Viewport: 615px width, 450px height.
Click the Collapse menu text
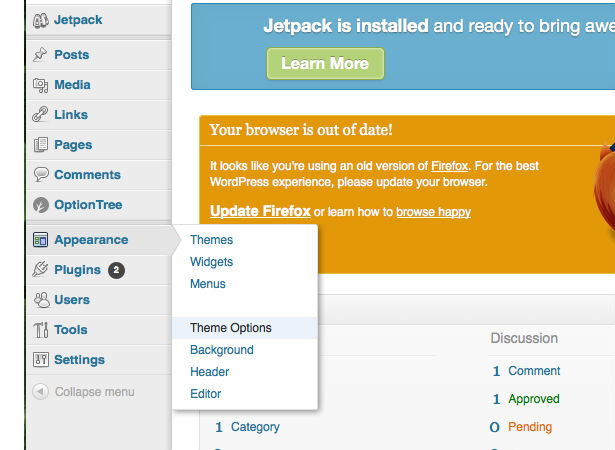click(95, 392)
